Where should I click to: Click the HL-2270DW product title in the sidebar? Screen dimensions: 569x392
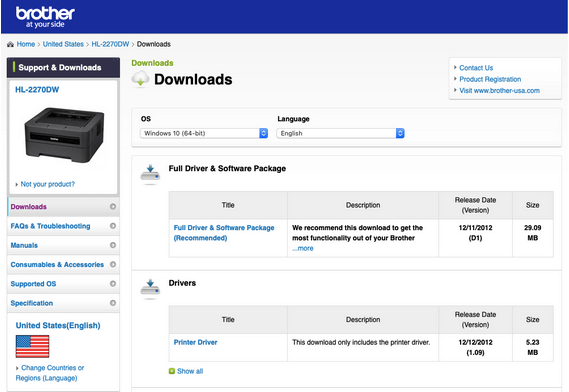[37, 90]
